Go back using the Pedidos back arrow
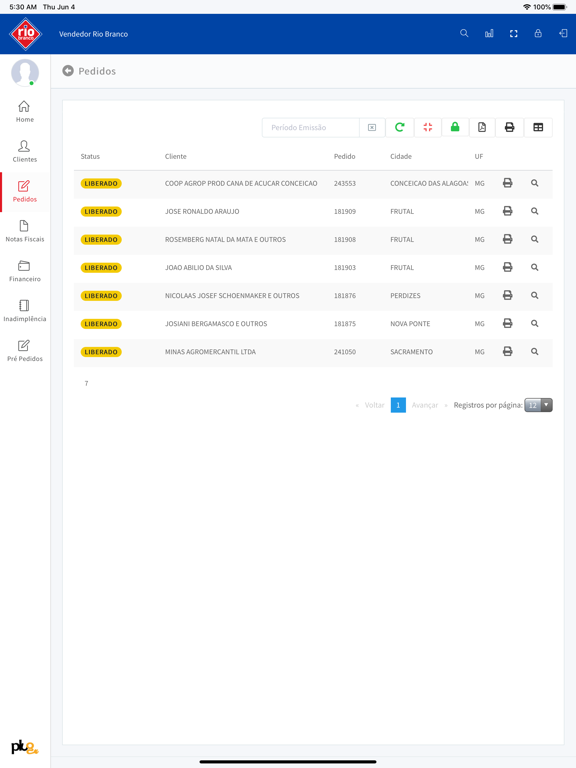 point(68,71)
